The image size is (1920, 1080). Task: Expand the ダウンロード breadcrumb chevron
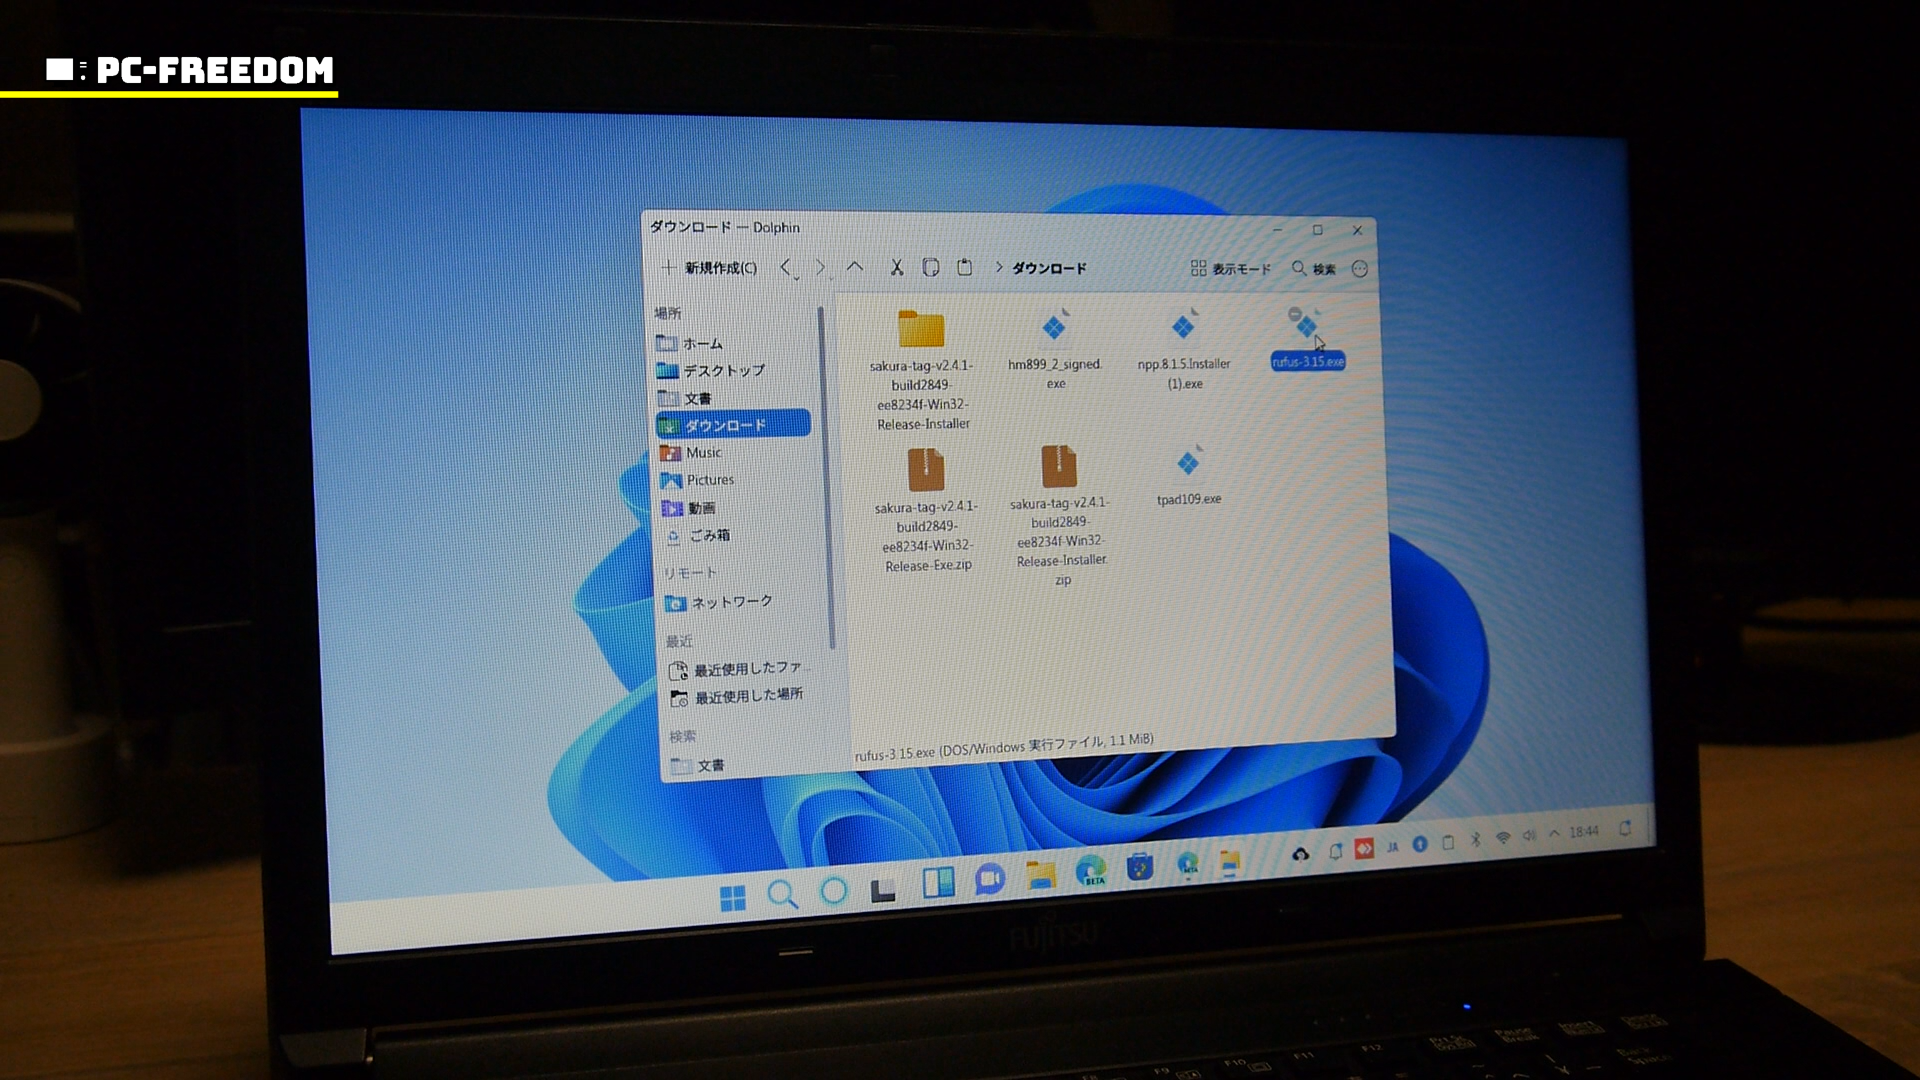[x=998, y=267]
